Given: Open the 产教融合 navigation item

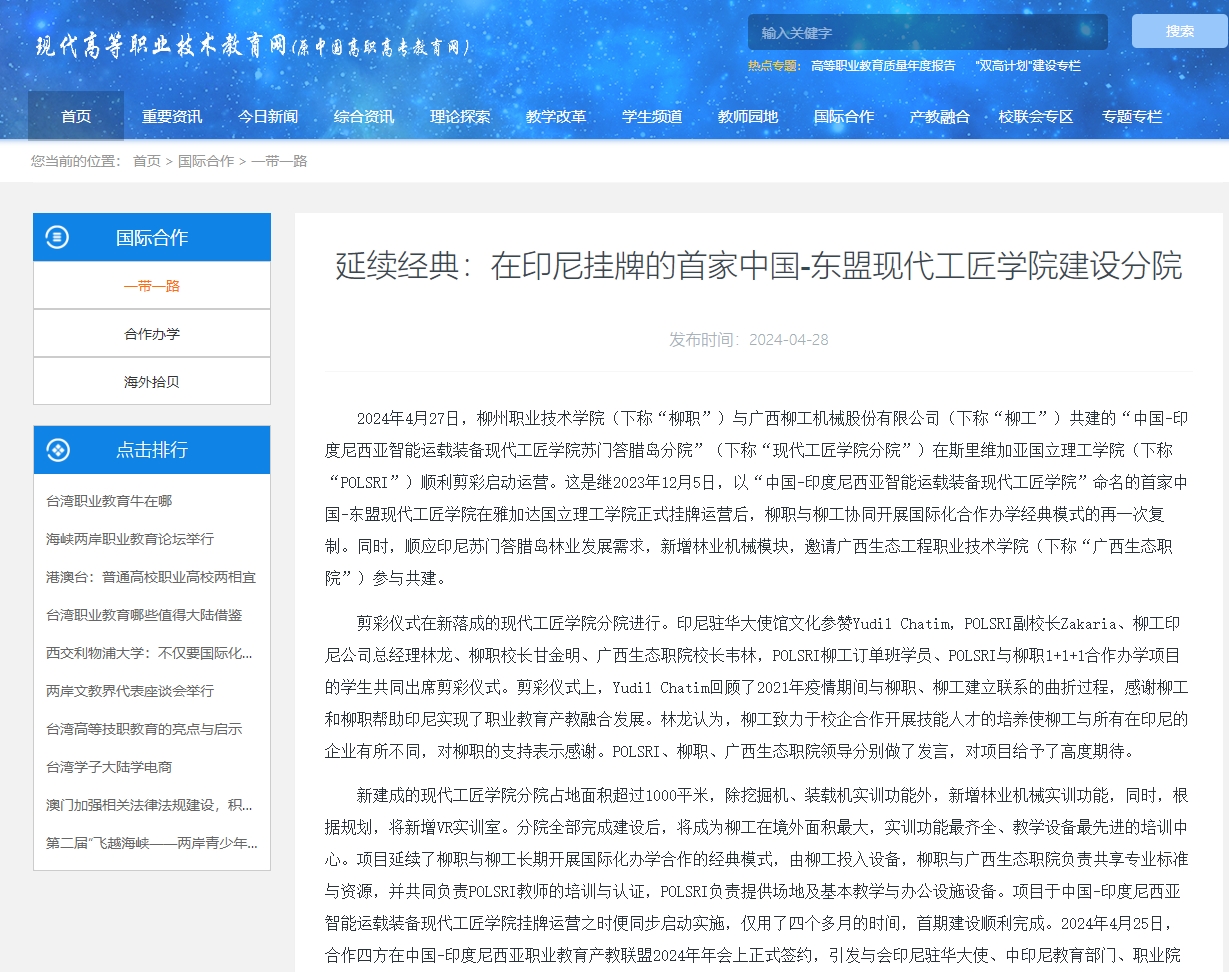Looking at the screenshot, I should [940, 116].
